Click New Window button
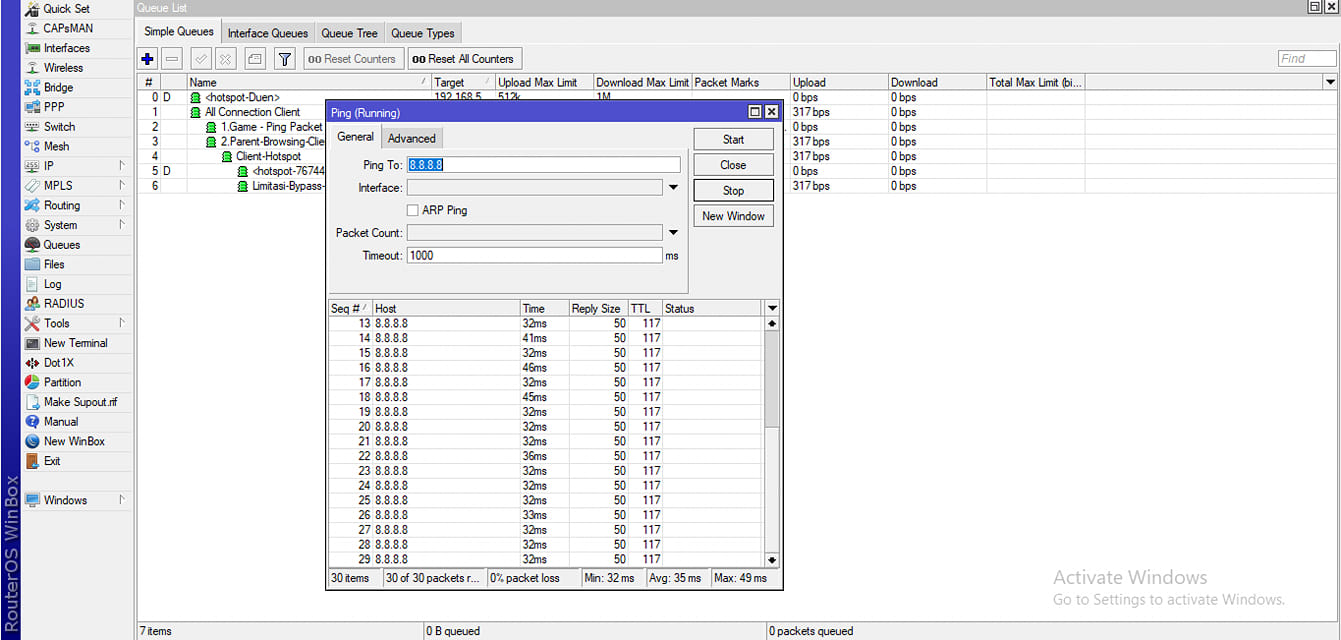1341x640 pixels. coord(733,216)
